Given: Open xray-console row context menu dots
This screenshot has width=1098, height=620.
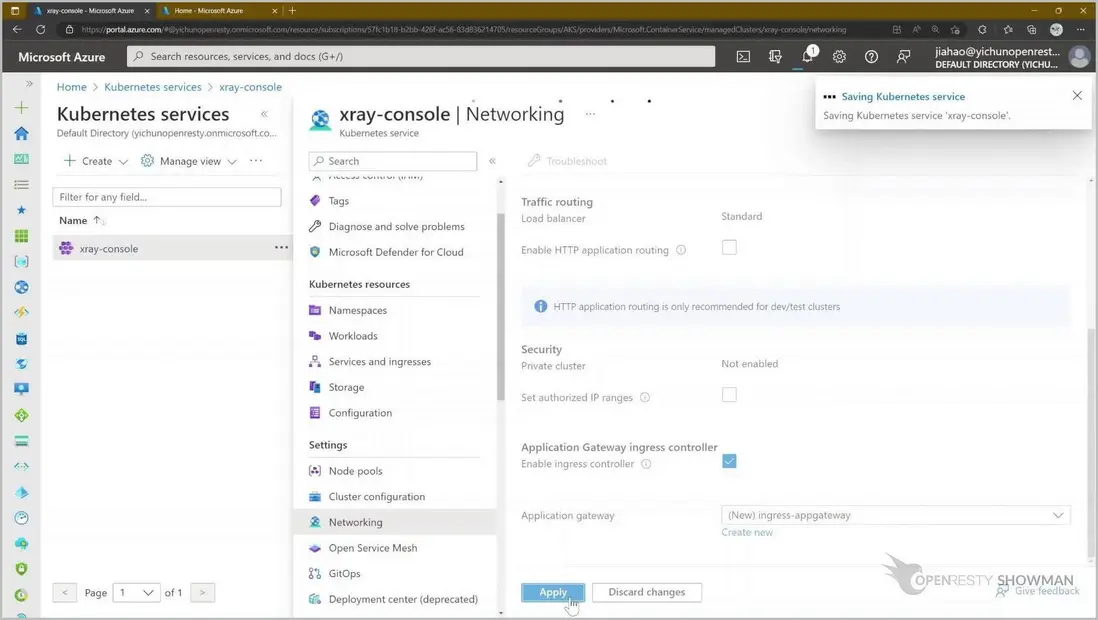Looking at the screenshot, I should pyautogui.click(x=281, y=247).
